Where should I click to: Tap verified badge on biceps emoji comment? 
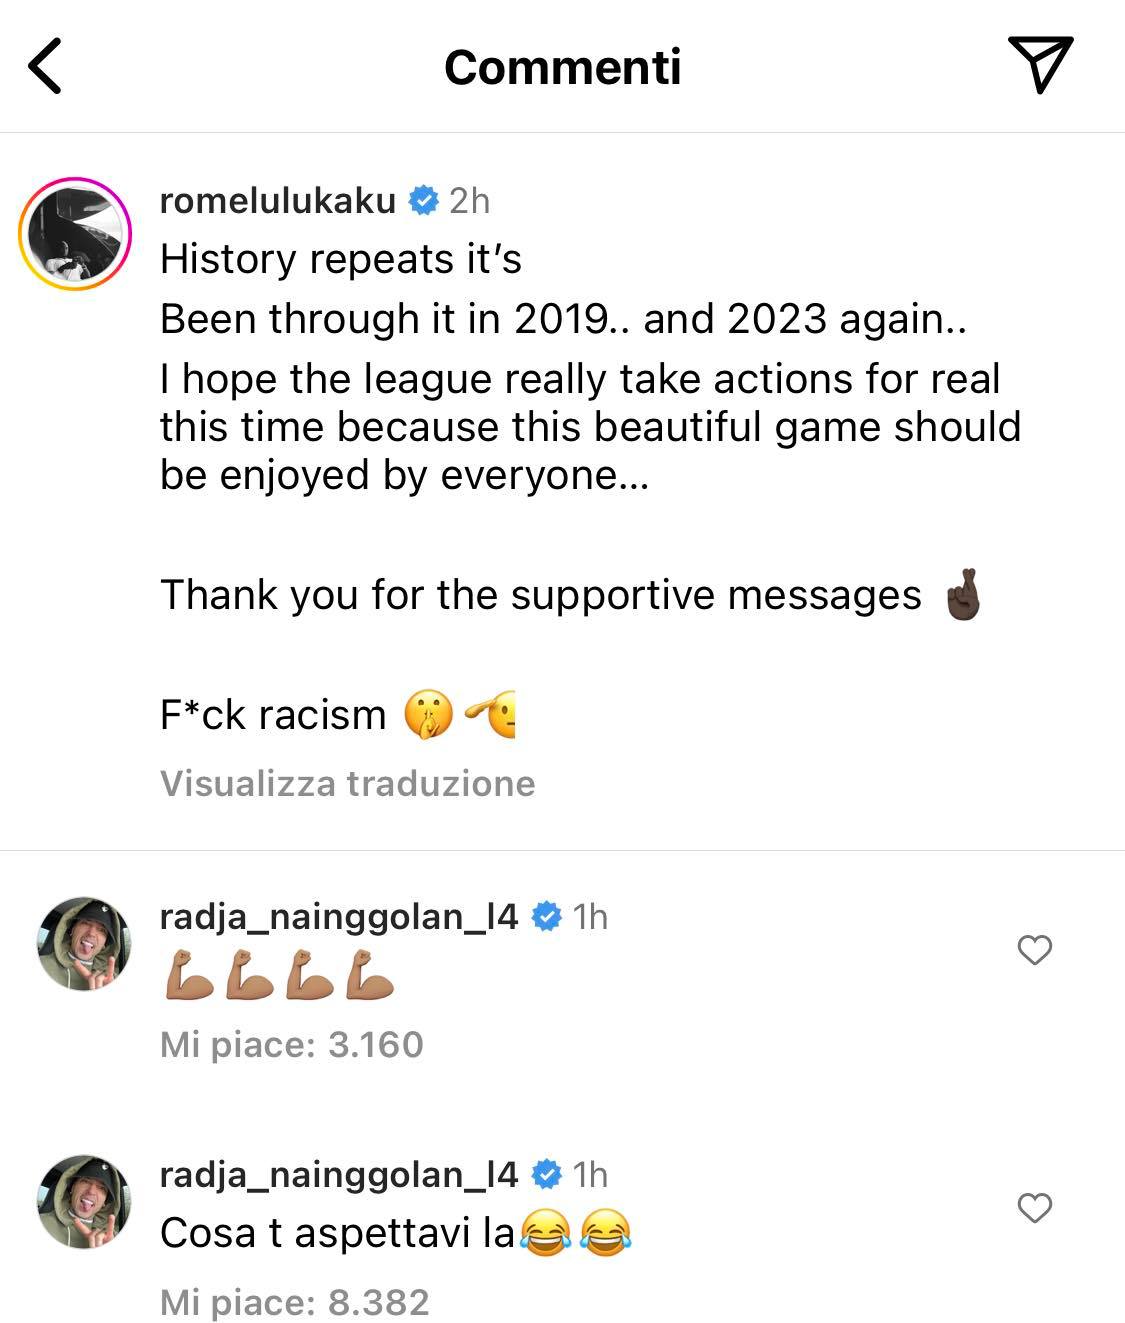tap(546, 916)
